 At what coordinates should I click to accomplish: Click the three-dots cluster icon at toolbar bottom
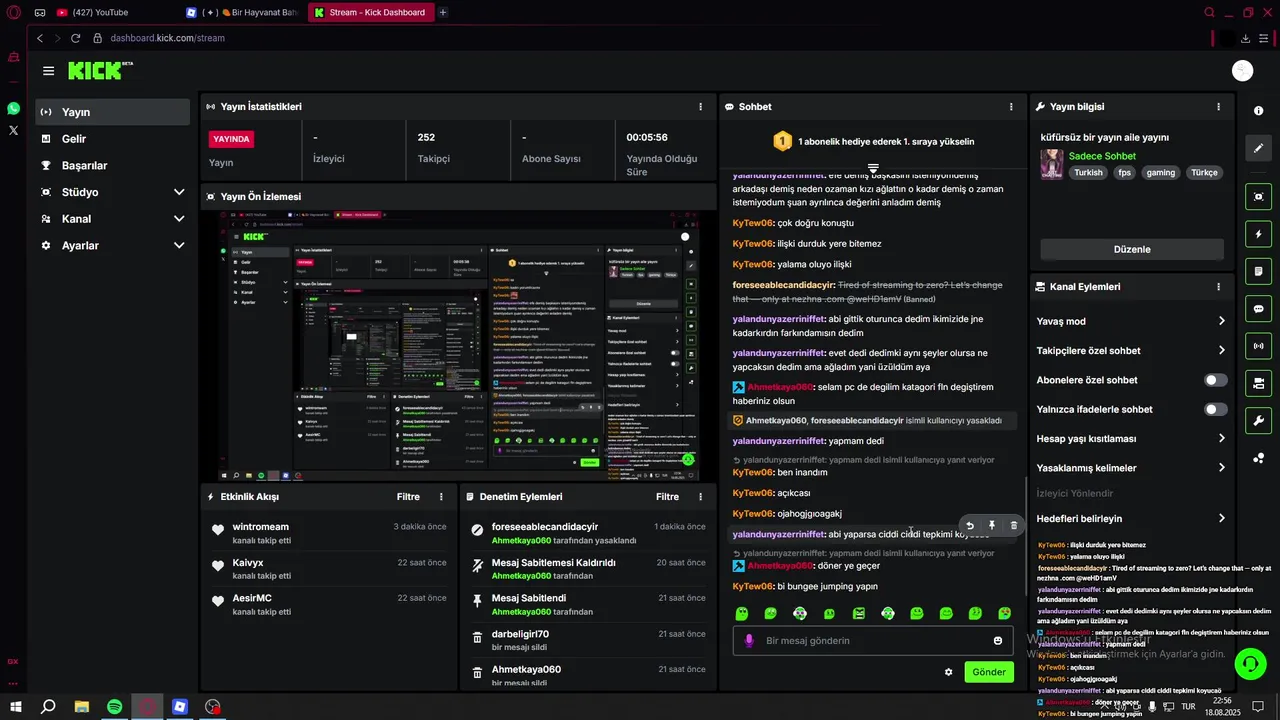click(x=1258, y=458)
